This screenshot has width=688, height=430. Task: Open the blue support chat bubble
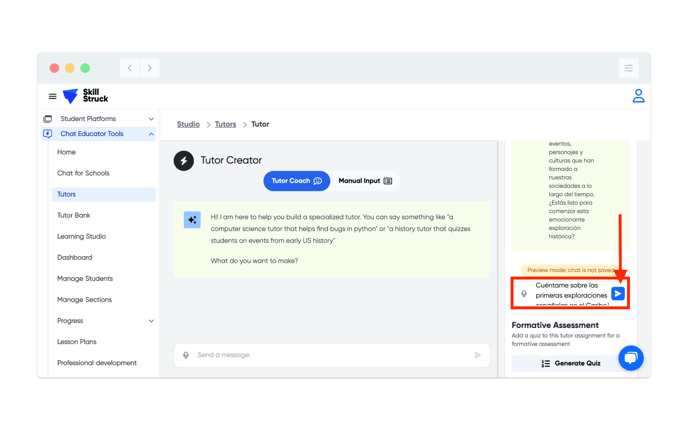[x=631, y=358]
